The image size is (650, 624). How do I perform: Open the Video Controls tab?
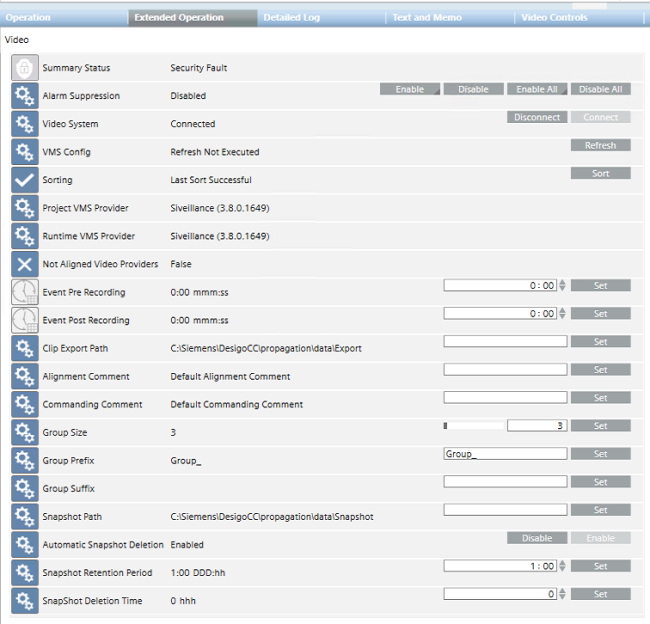pos(555,18)
